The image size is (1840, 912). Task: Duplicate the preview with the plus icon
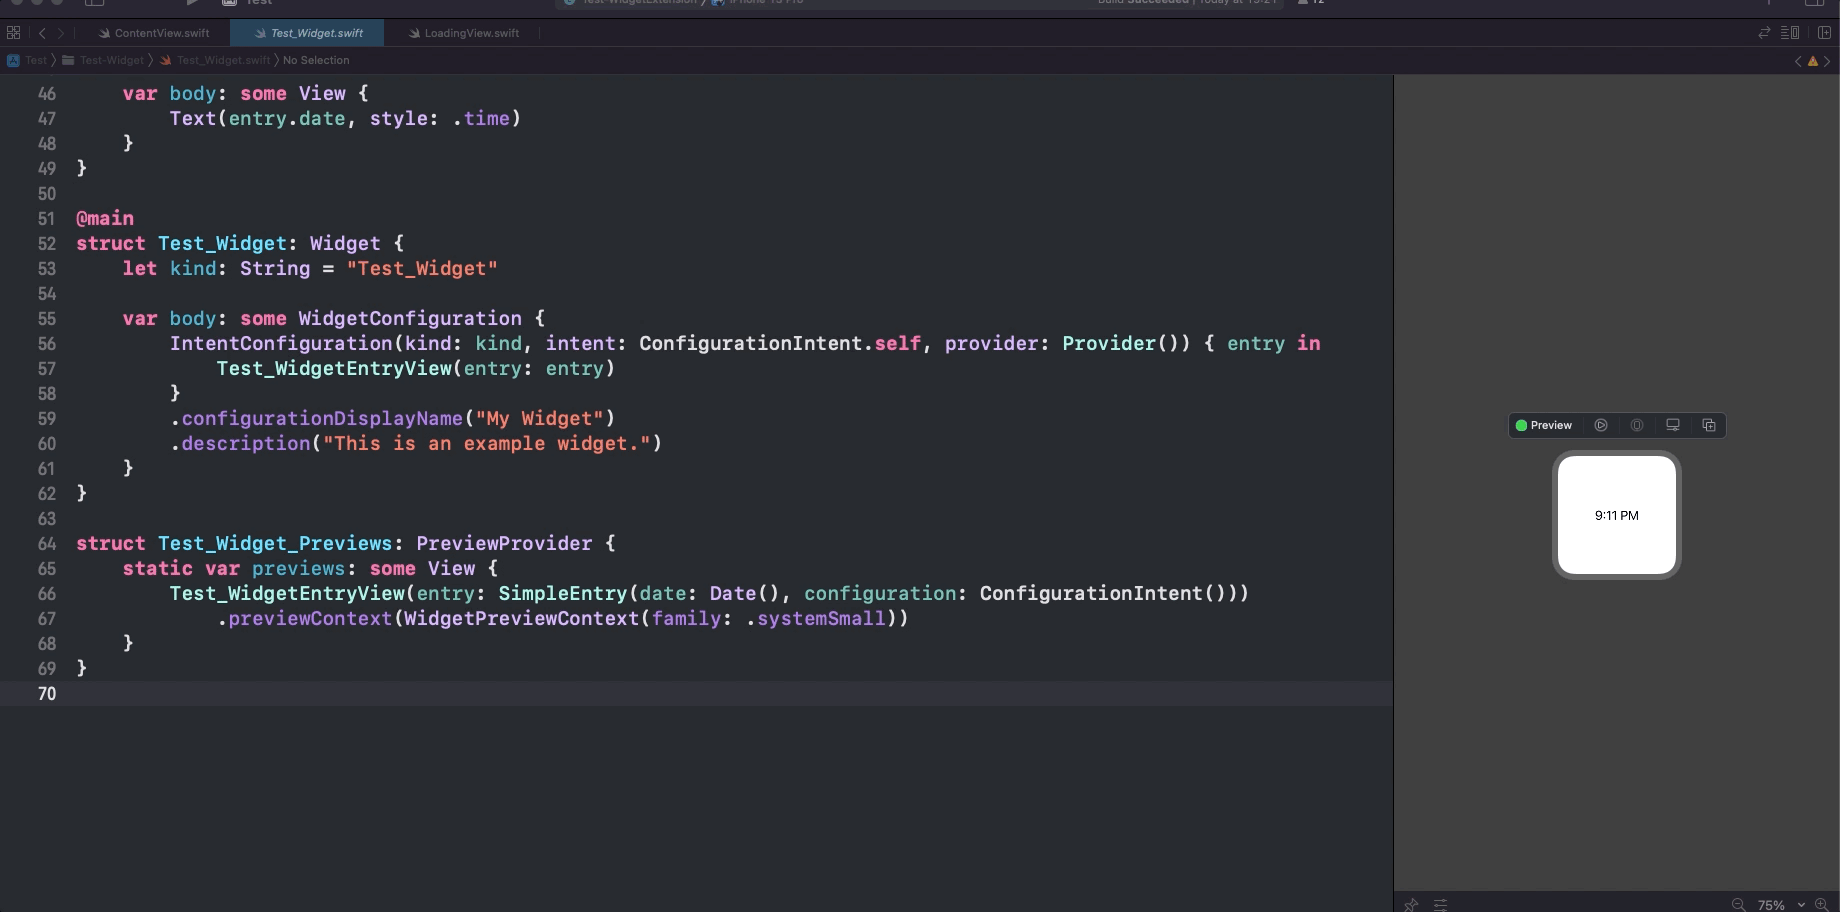[1709, 425]
